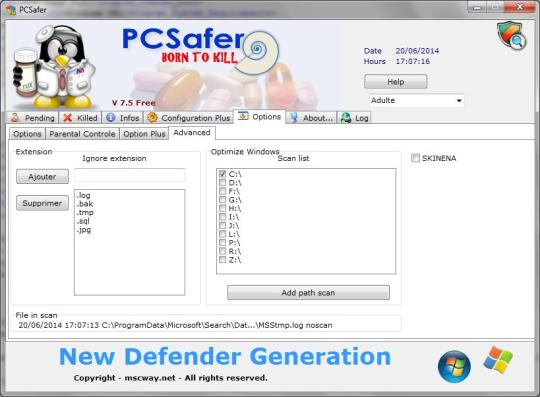540x397 pixels.
Task: Switch to the Pending tab
Action: (33, 118)
